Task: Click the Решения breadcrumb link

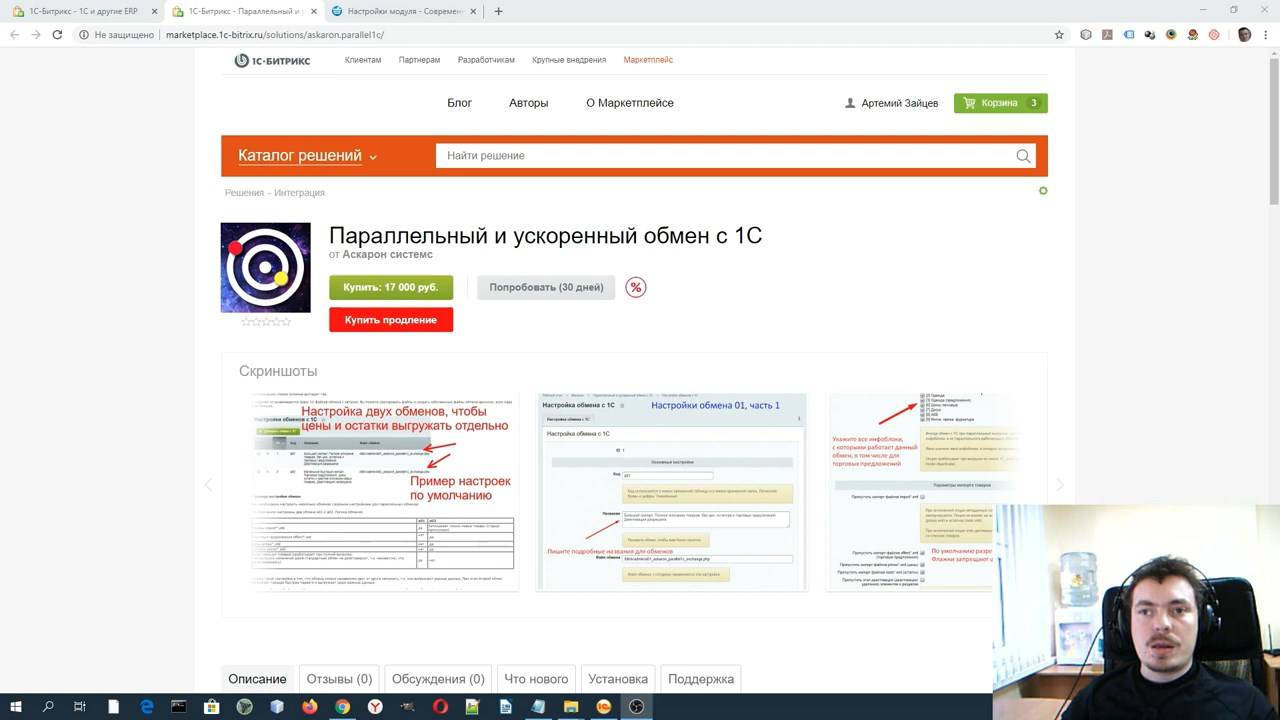Action: (x=244, y=193)
